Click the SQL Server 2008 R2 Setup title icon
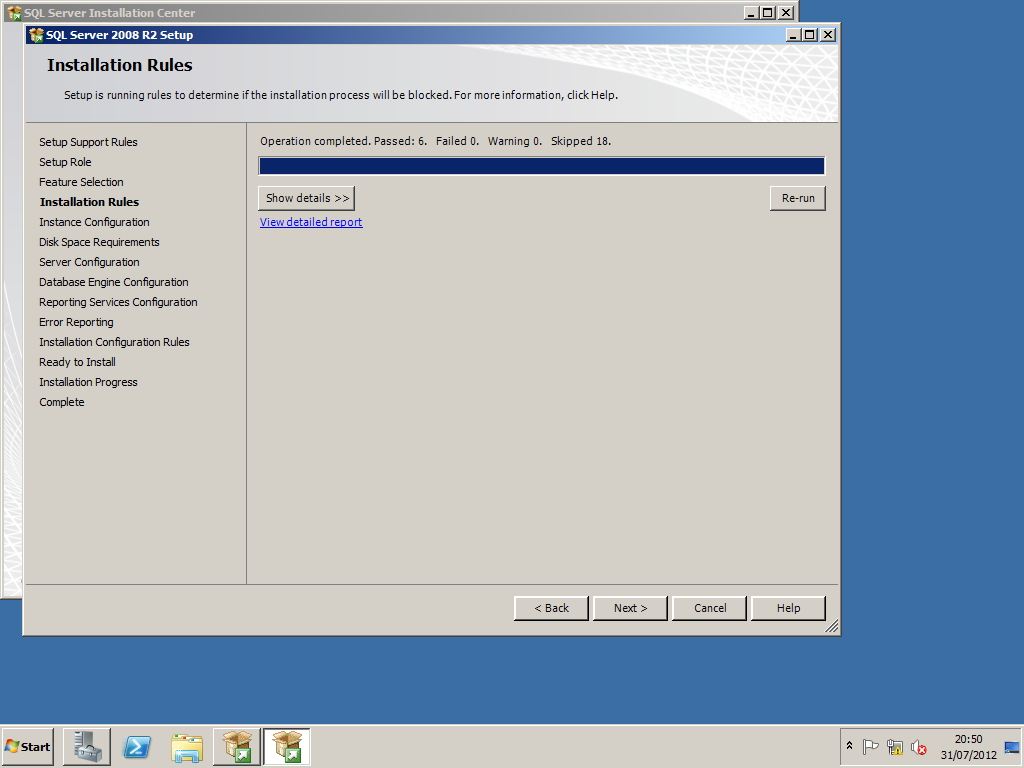The height and width of the screenshot is (768, 1024). 37,35
